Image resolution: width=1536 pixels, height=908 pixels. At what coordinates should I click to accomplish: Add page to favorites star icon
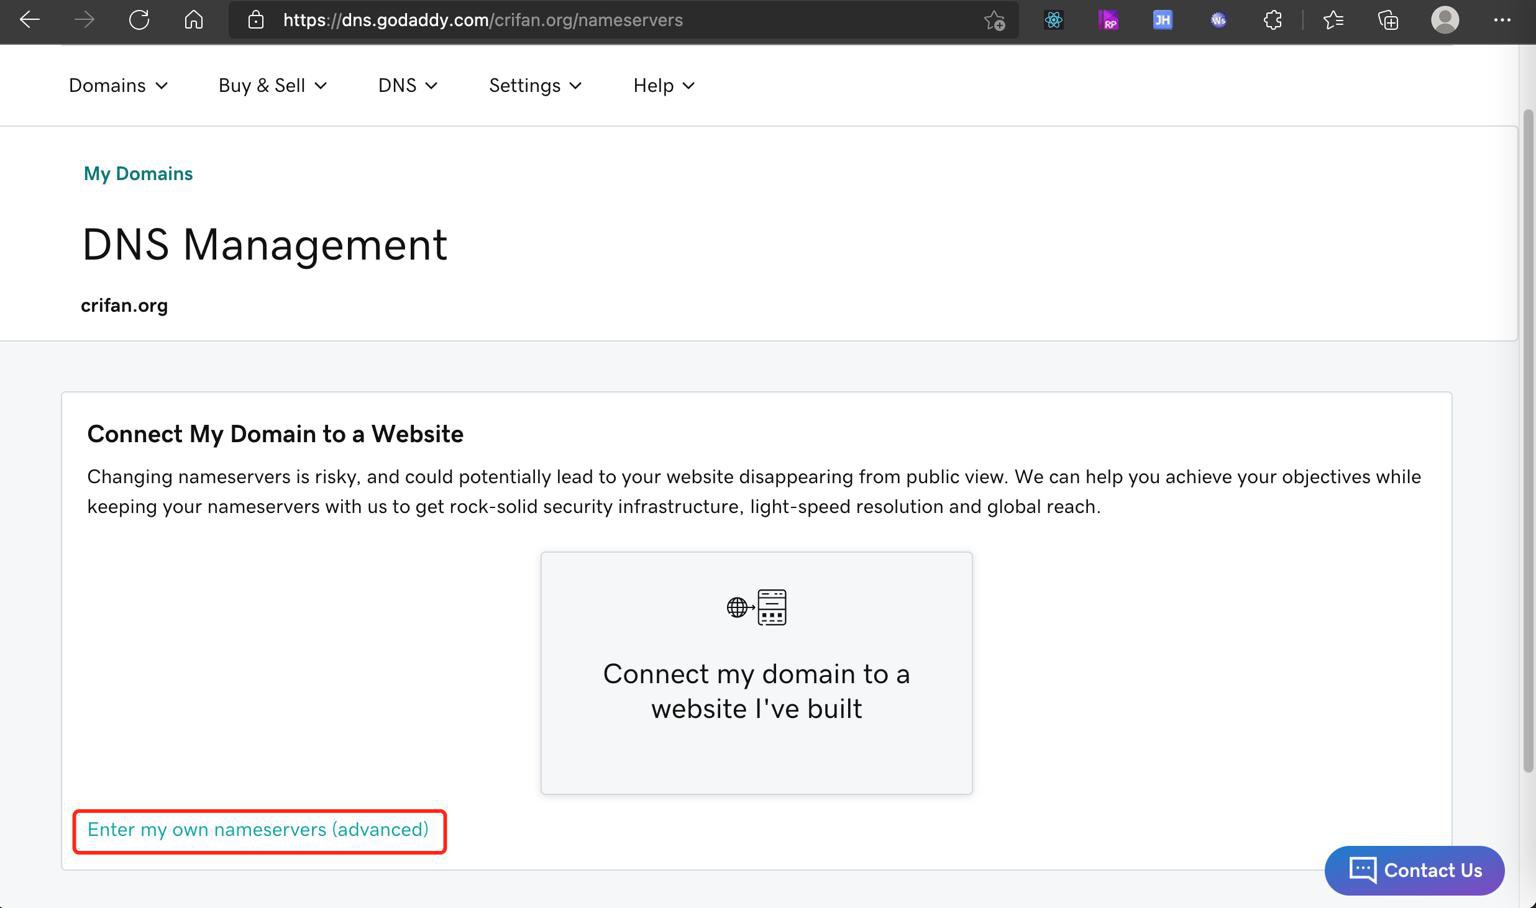coord(994,20)
